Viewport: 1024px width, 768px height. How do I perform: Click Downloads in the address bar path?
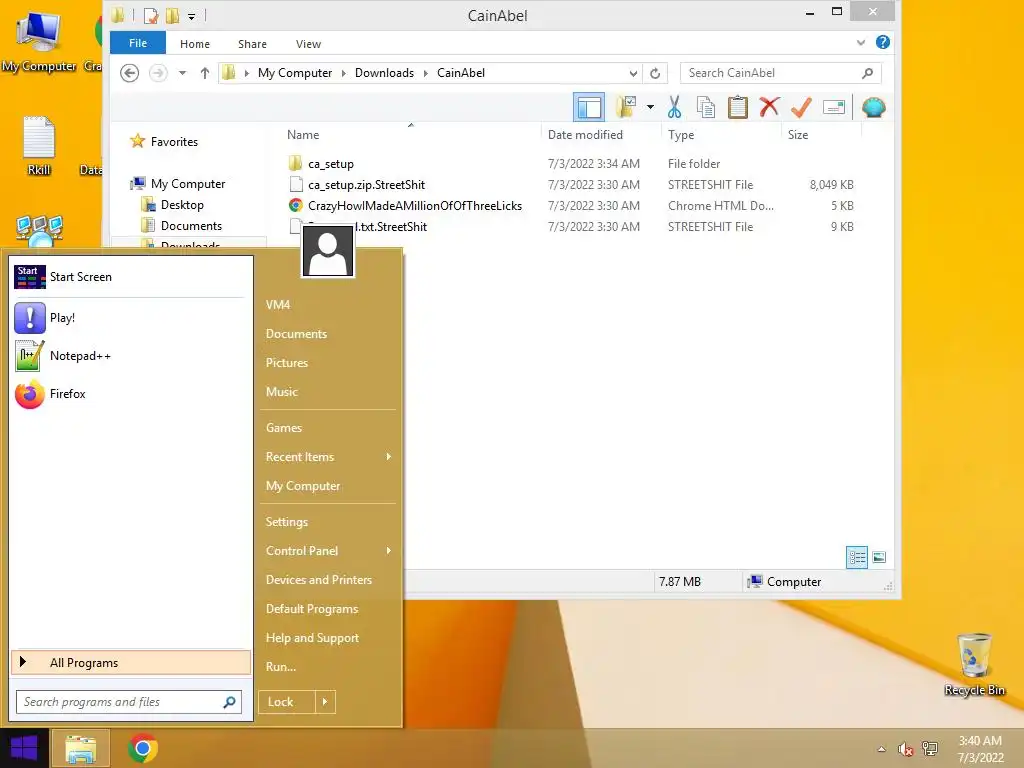384,73
